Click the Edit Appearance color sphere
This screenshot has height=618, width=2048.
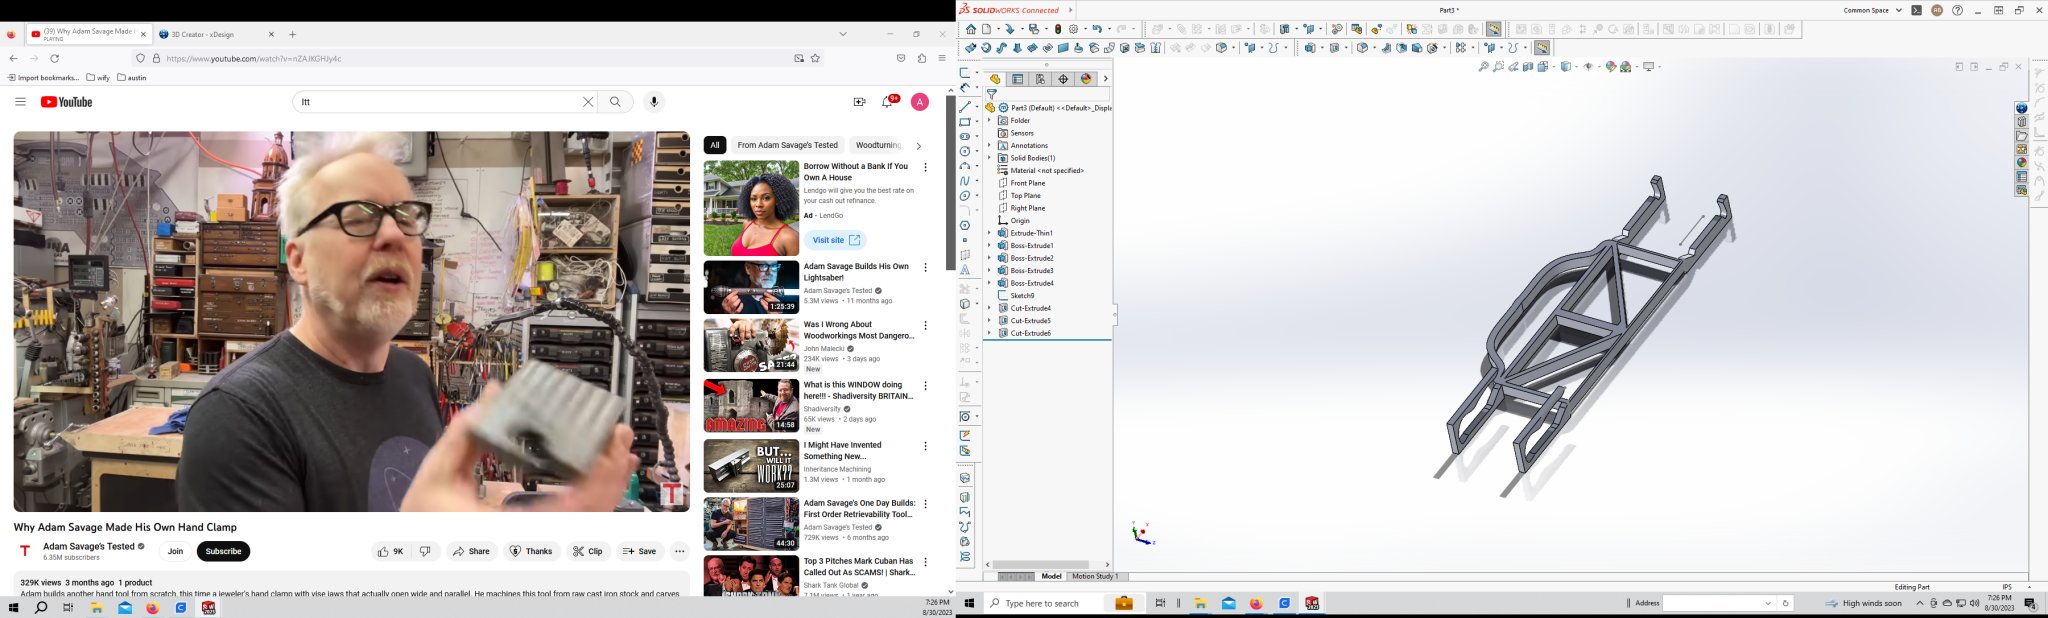1611,67
